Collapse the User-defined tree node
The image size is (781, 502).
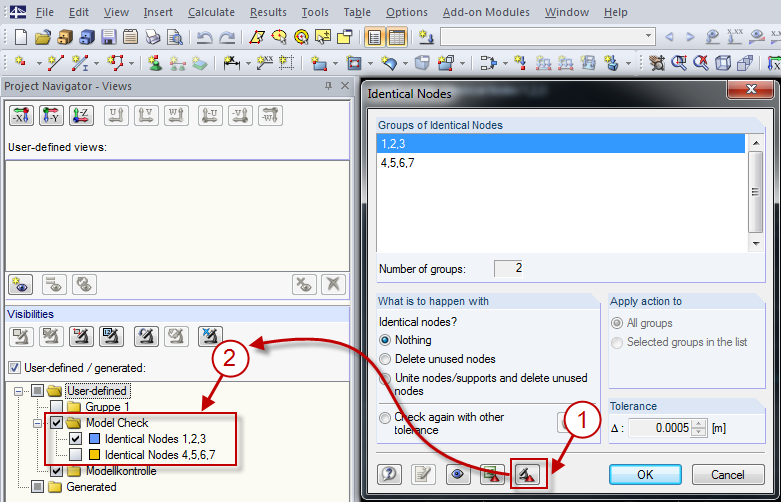[18, 391]
